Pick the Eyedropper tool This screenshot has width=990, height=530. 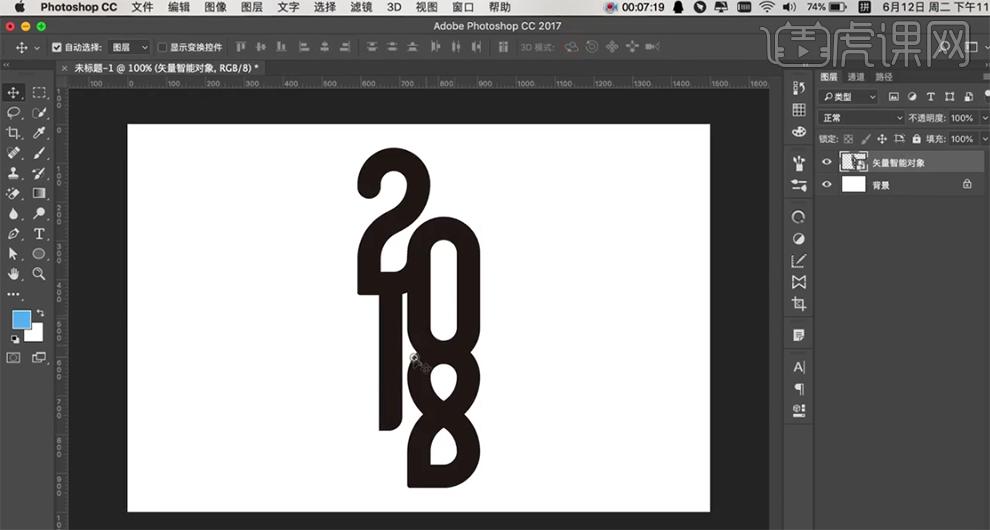(39, 133)
